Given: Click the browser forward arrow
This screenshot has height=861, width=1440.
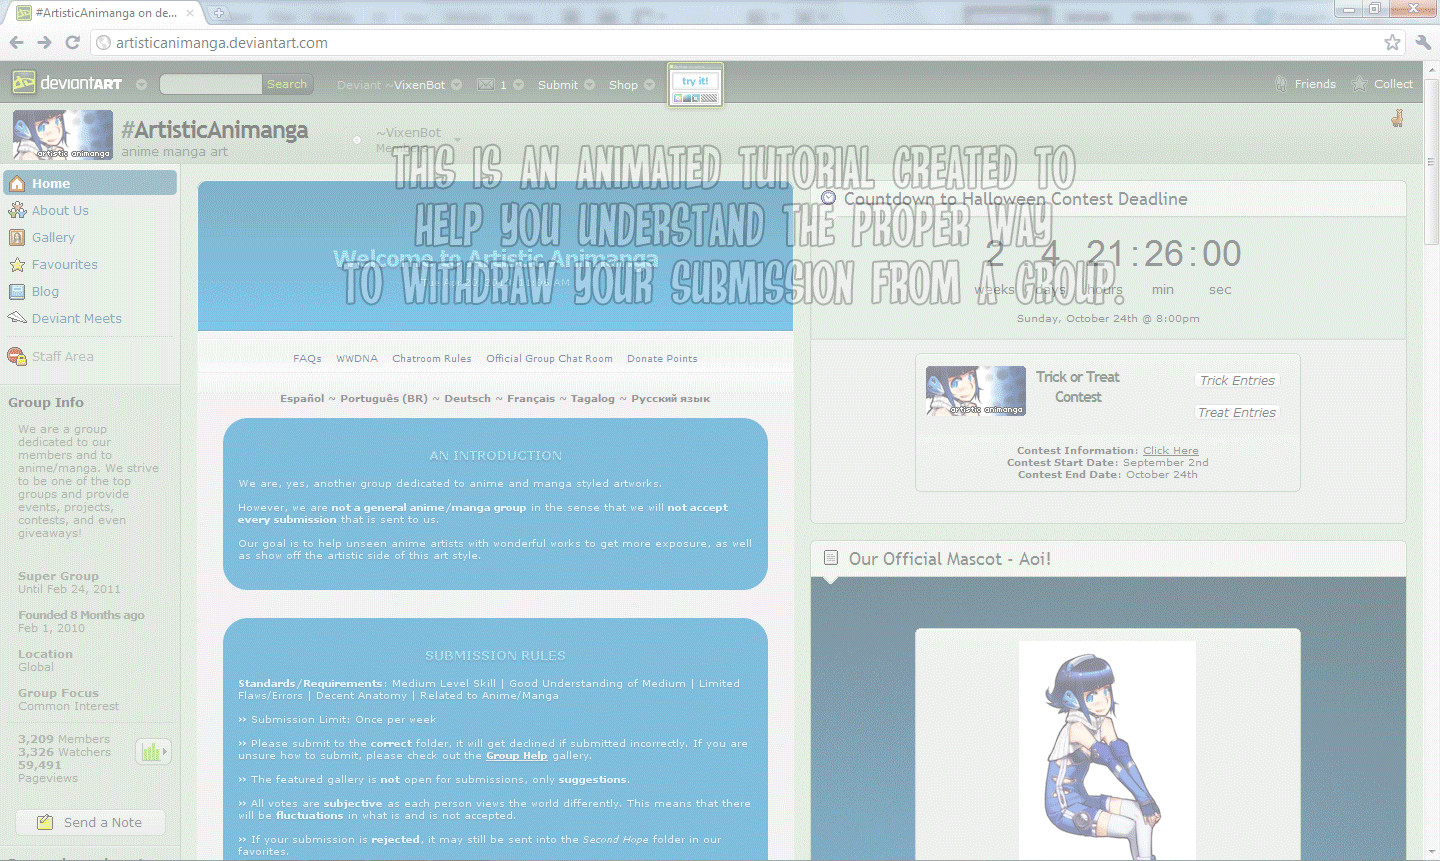Looking at the screenshot, I should pos(44,42).
